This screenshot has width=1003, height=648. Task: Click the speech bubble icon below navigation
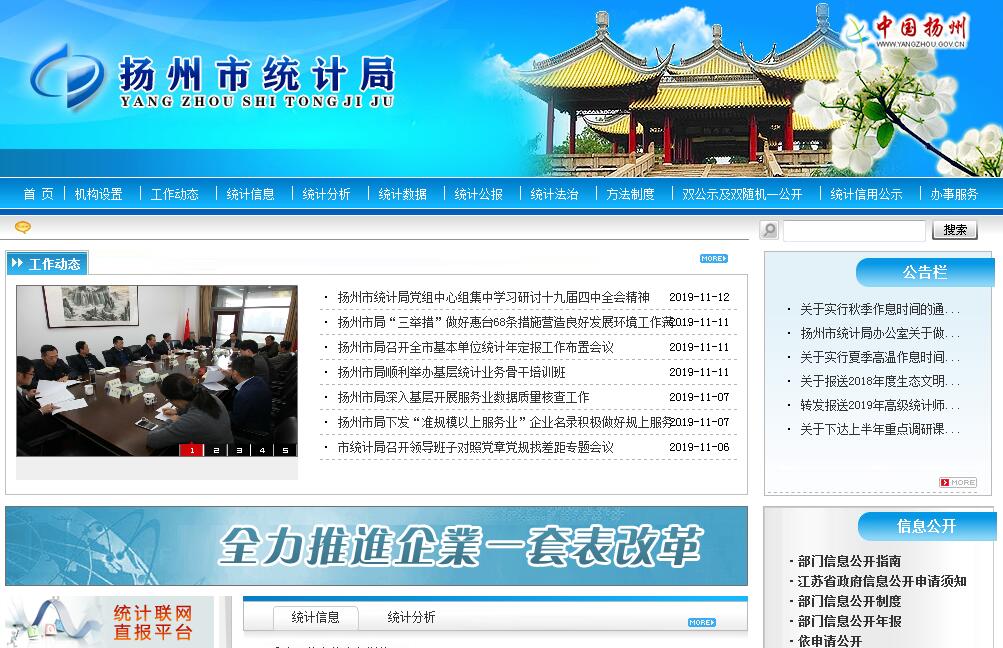(23, 228)
